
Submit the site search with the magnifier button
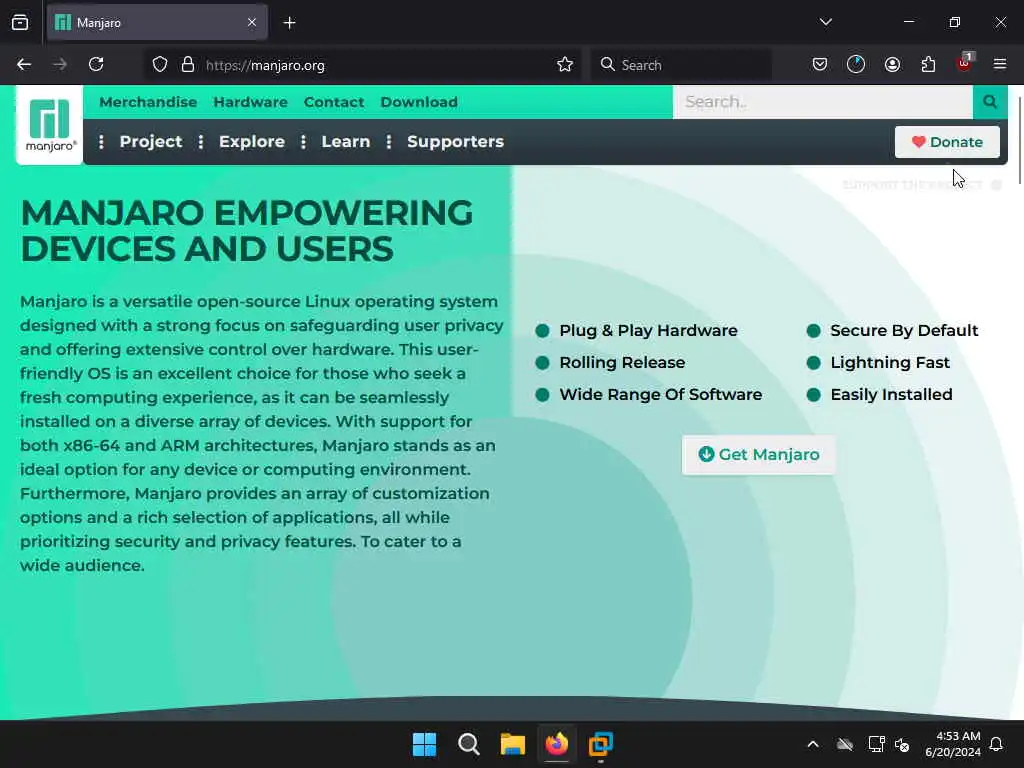(x=990, y=102)
